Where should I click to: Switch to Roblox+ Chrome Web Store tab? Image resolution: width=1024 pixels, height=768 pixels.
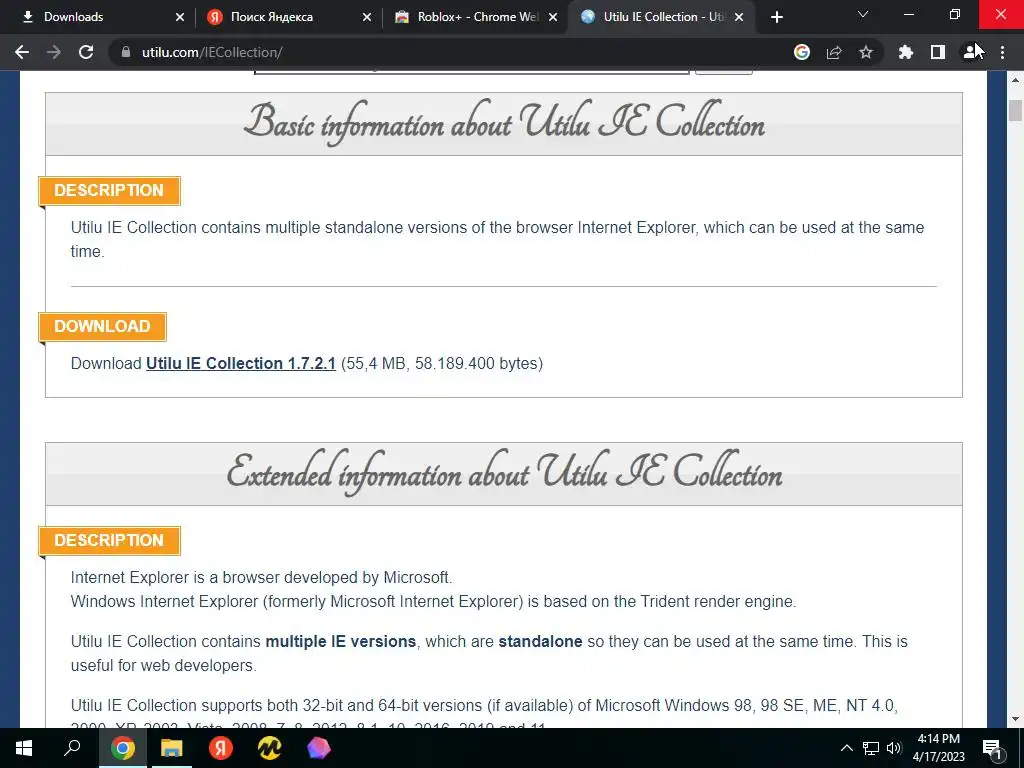(x=476, y=17)
